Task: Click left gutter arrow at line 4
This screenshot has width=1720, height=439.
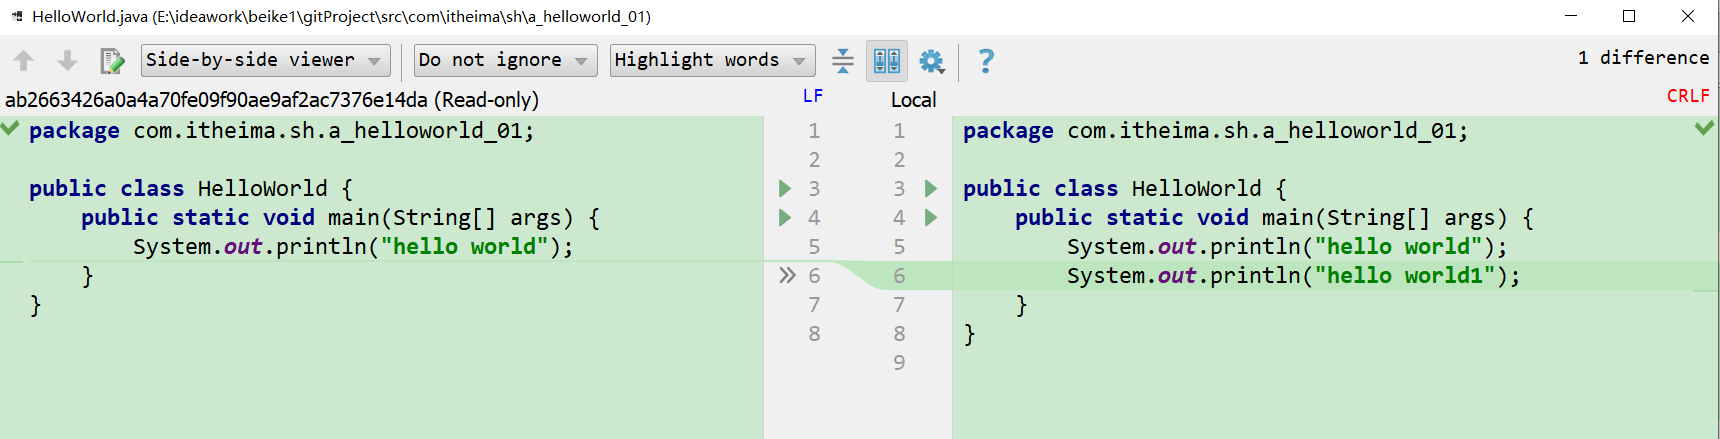Action: 785,217
